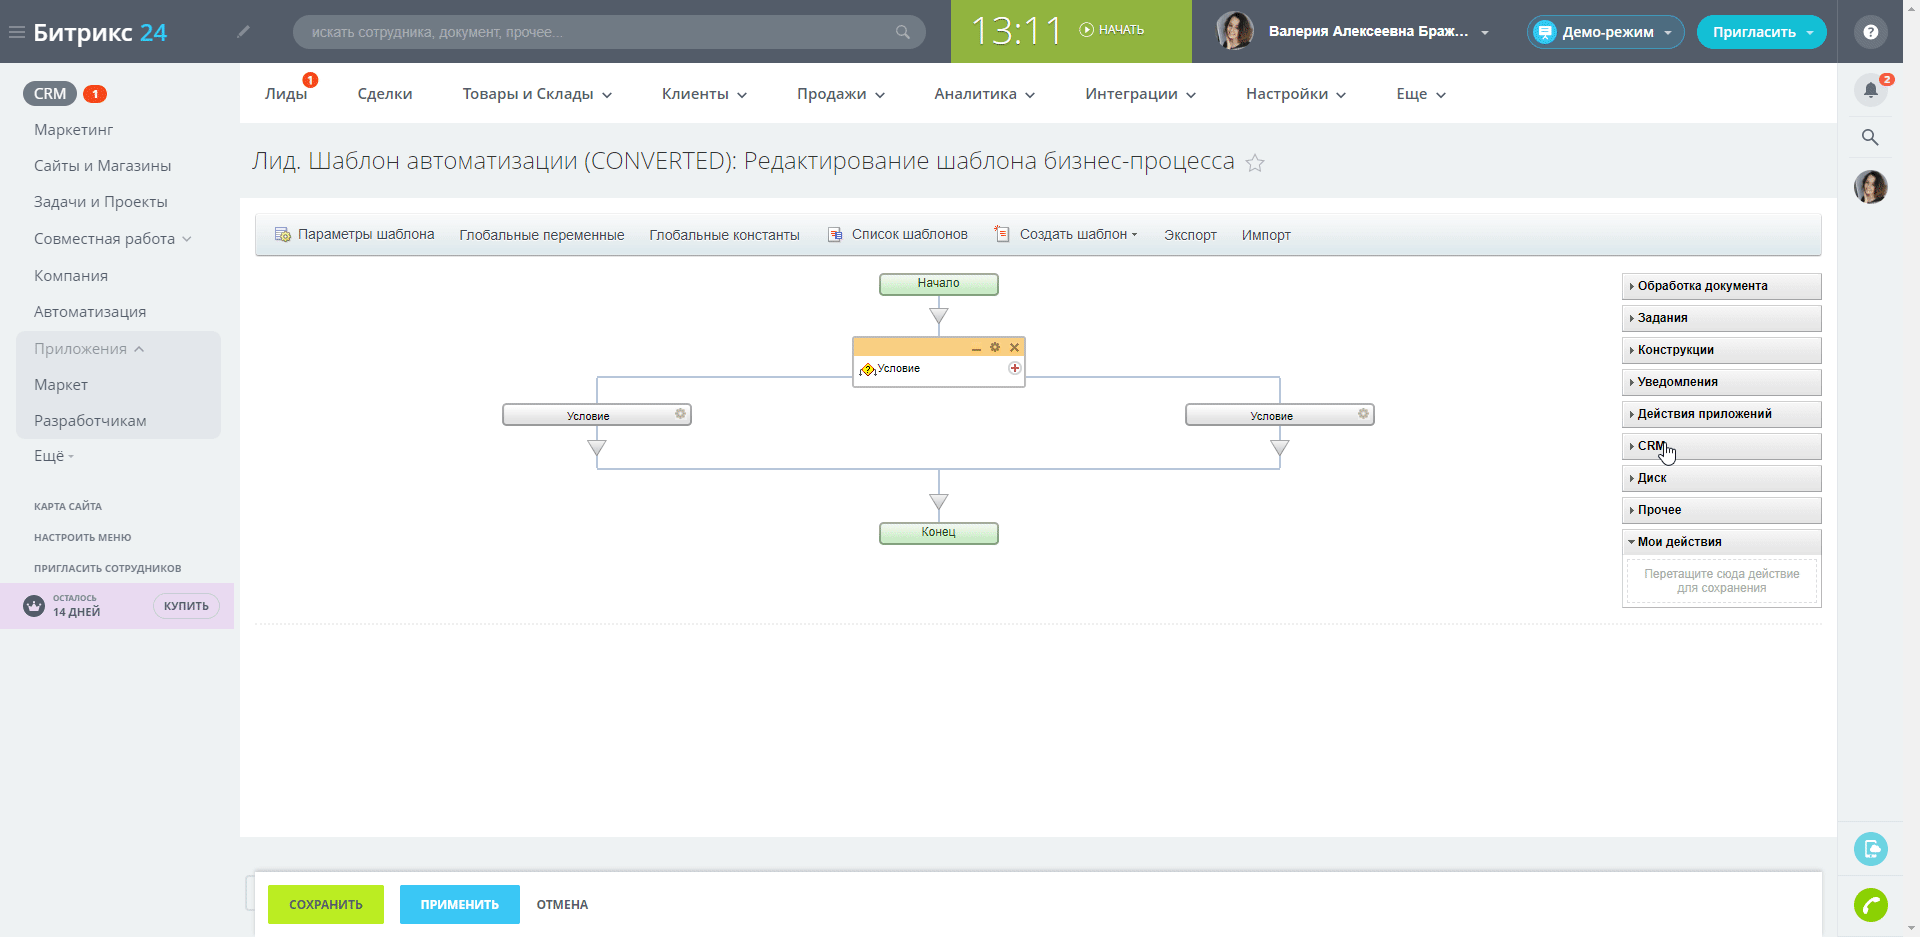Screen dimensions: 1920x937
Task: Add page to favorites with star icon
Action: click(x=1255, y=163)
